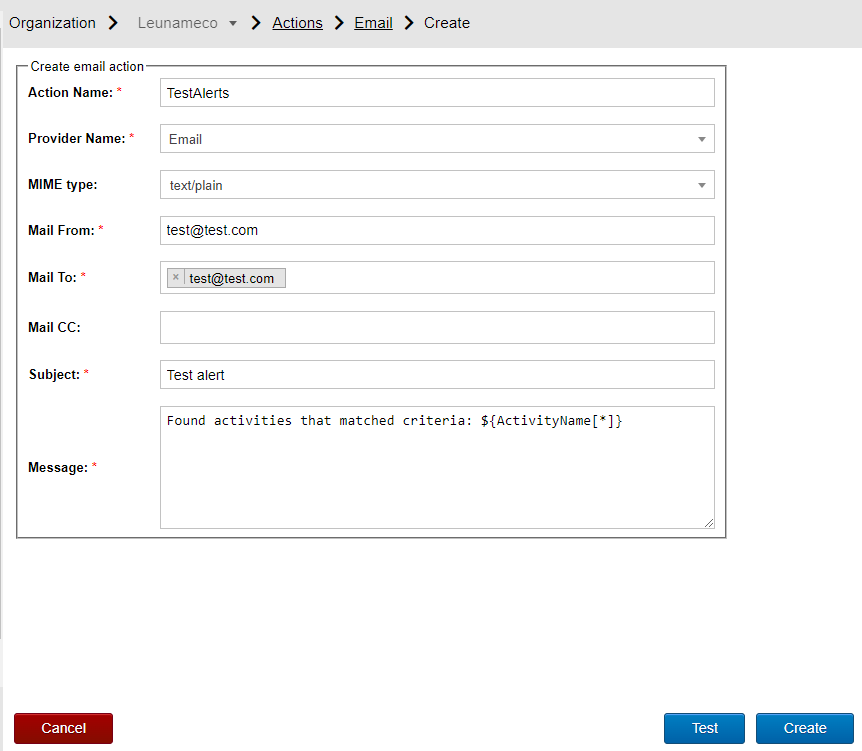Grab the Message textarea resize handle

(x=709, y=523)
